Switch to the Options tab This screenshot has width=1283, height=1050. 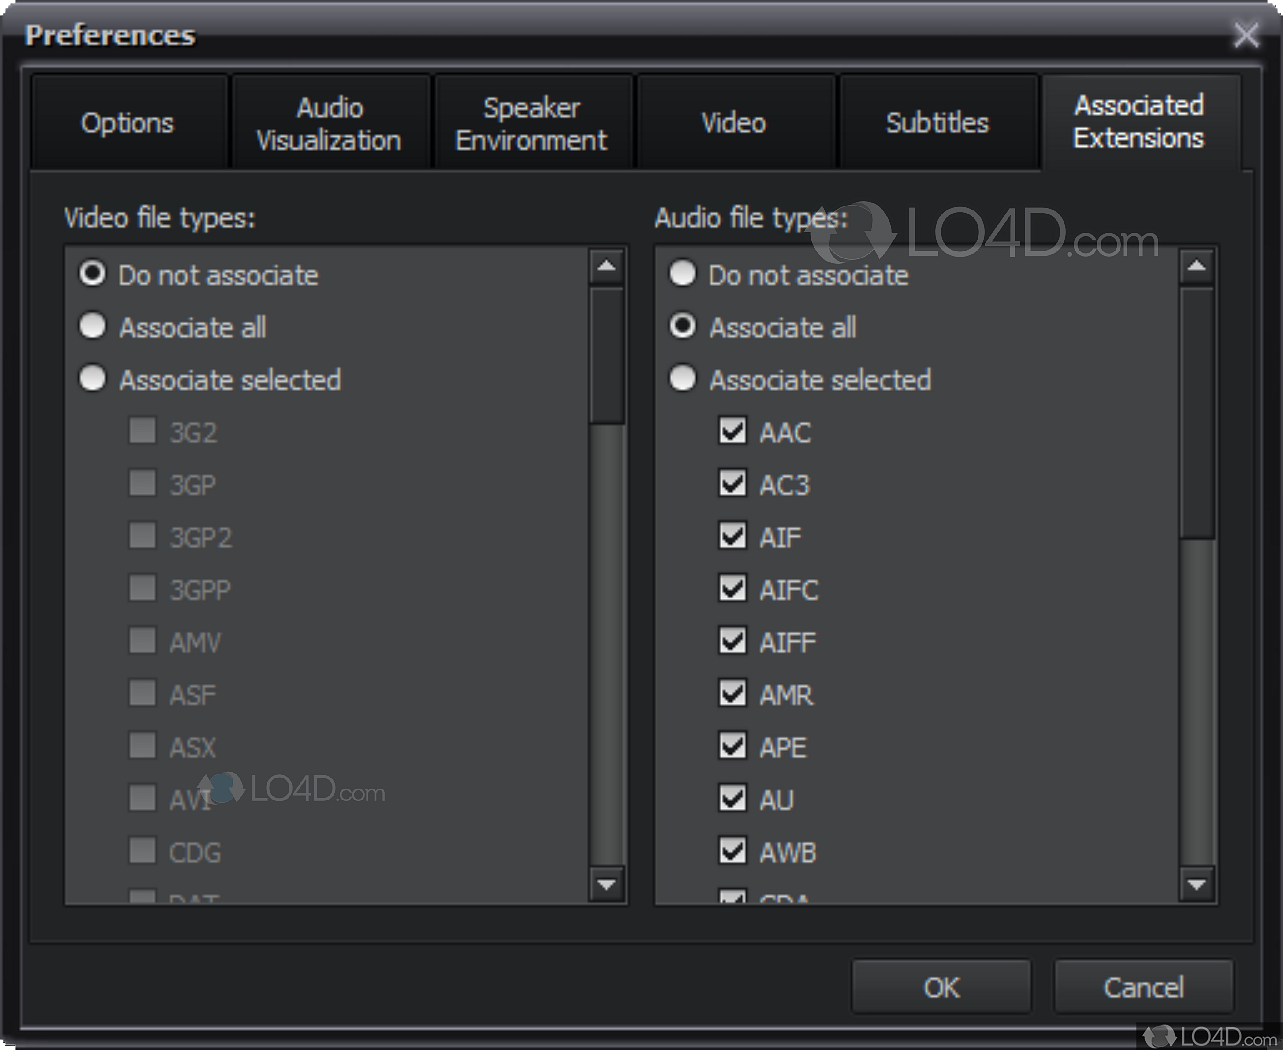(127, 122)
